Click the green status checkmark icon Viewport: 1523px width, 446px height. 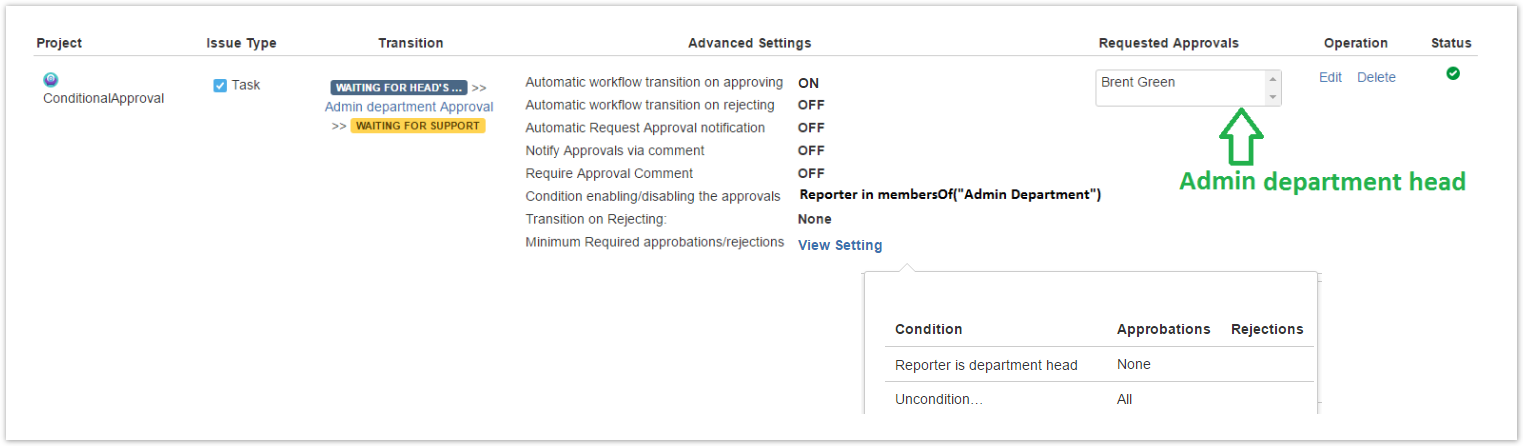(1453, 73)
